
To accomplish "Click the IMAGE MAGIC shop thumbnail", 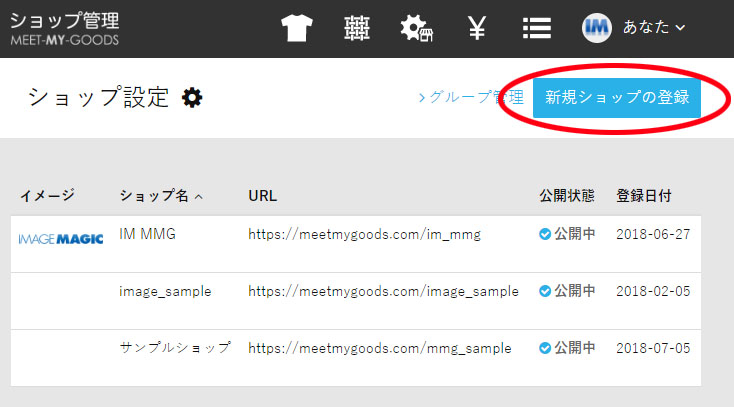I will [x=61, y=237].
